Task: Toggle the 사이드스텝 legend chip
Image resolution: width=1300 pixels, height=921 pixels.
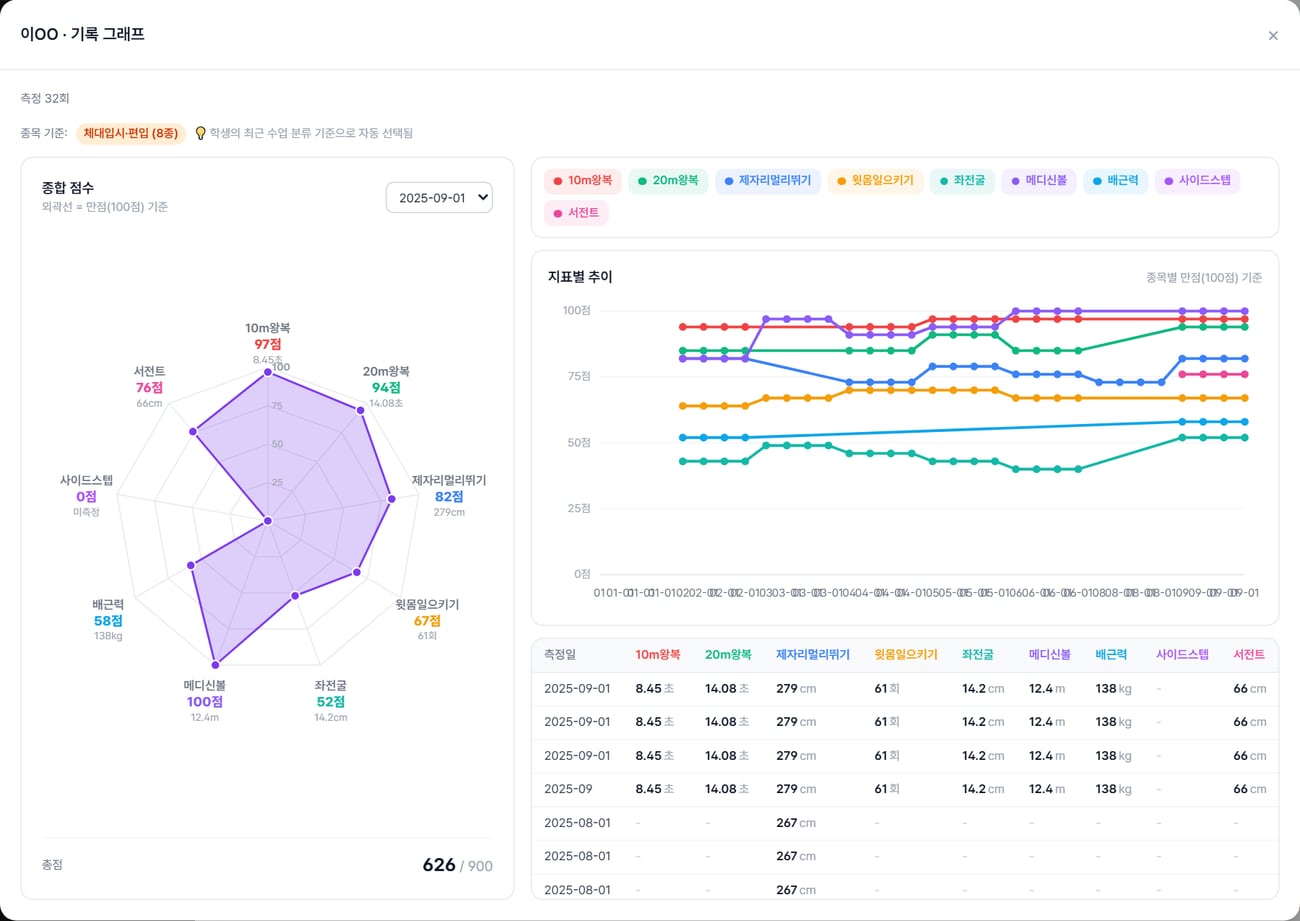Action: click(1197, 181)
